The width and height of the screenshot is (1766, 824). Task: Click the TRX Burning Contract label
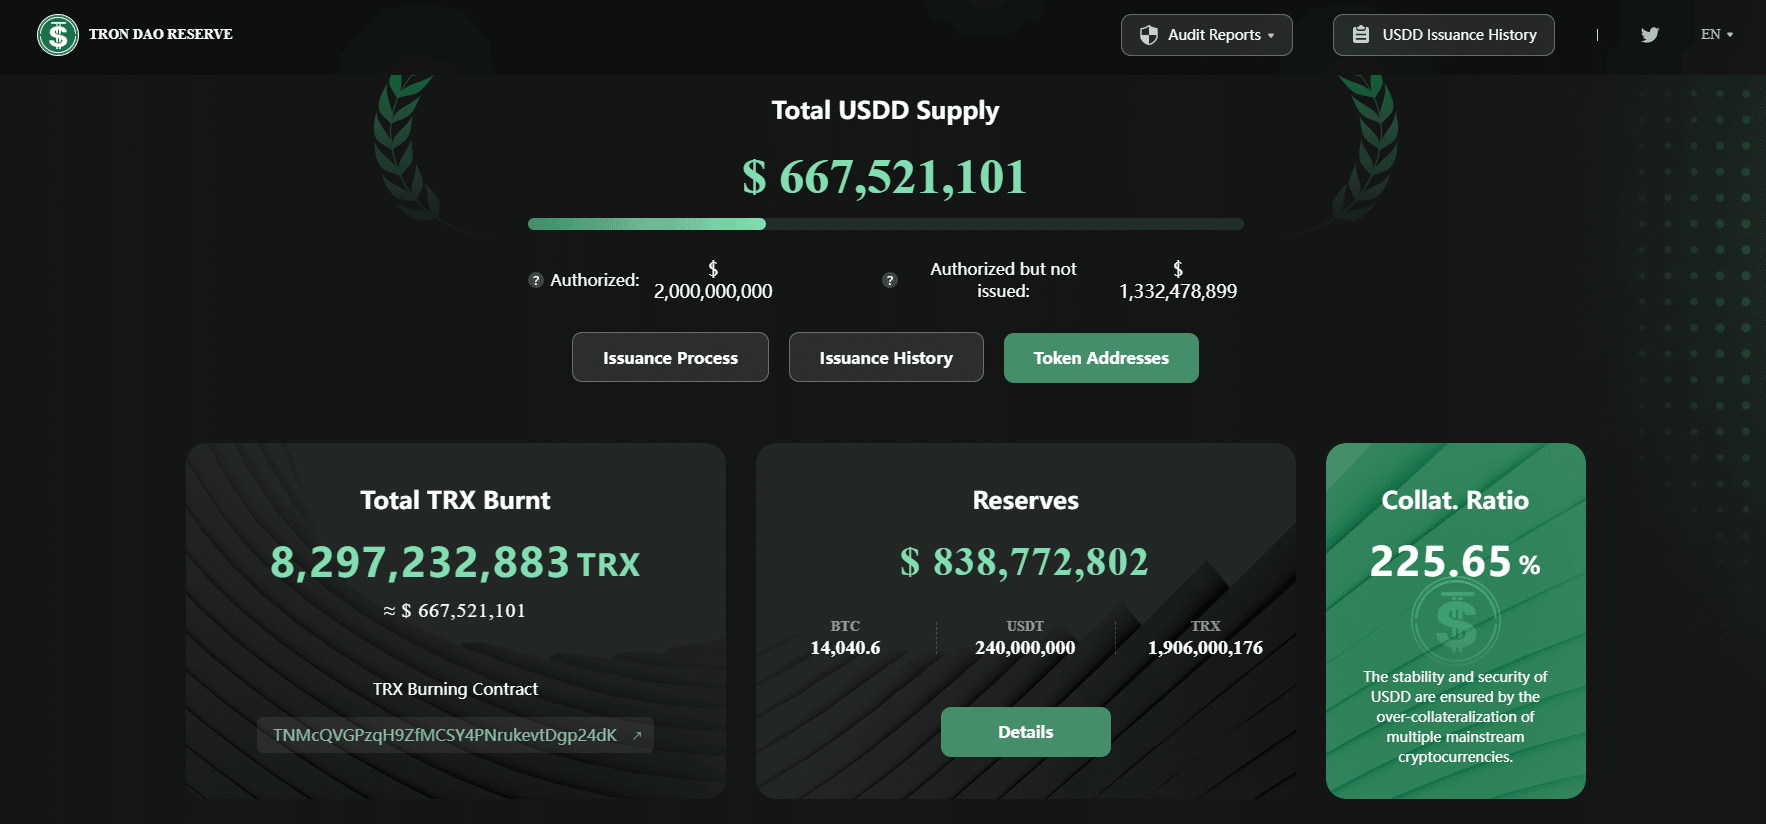coord(455,689)
